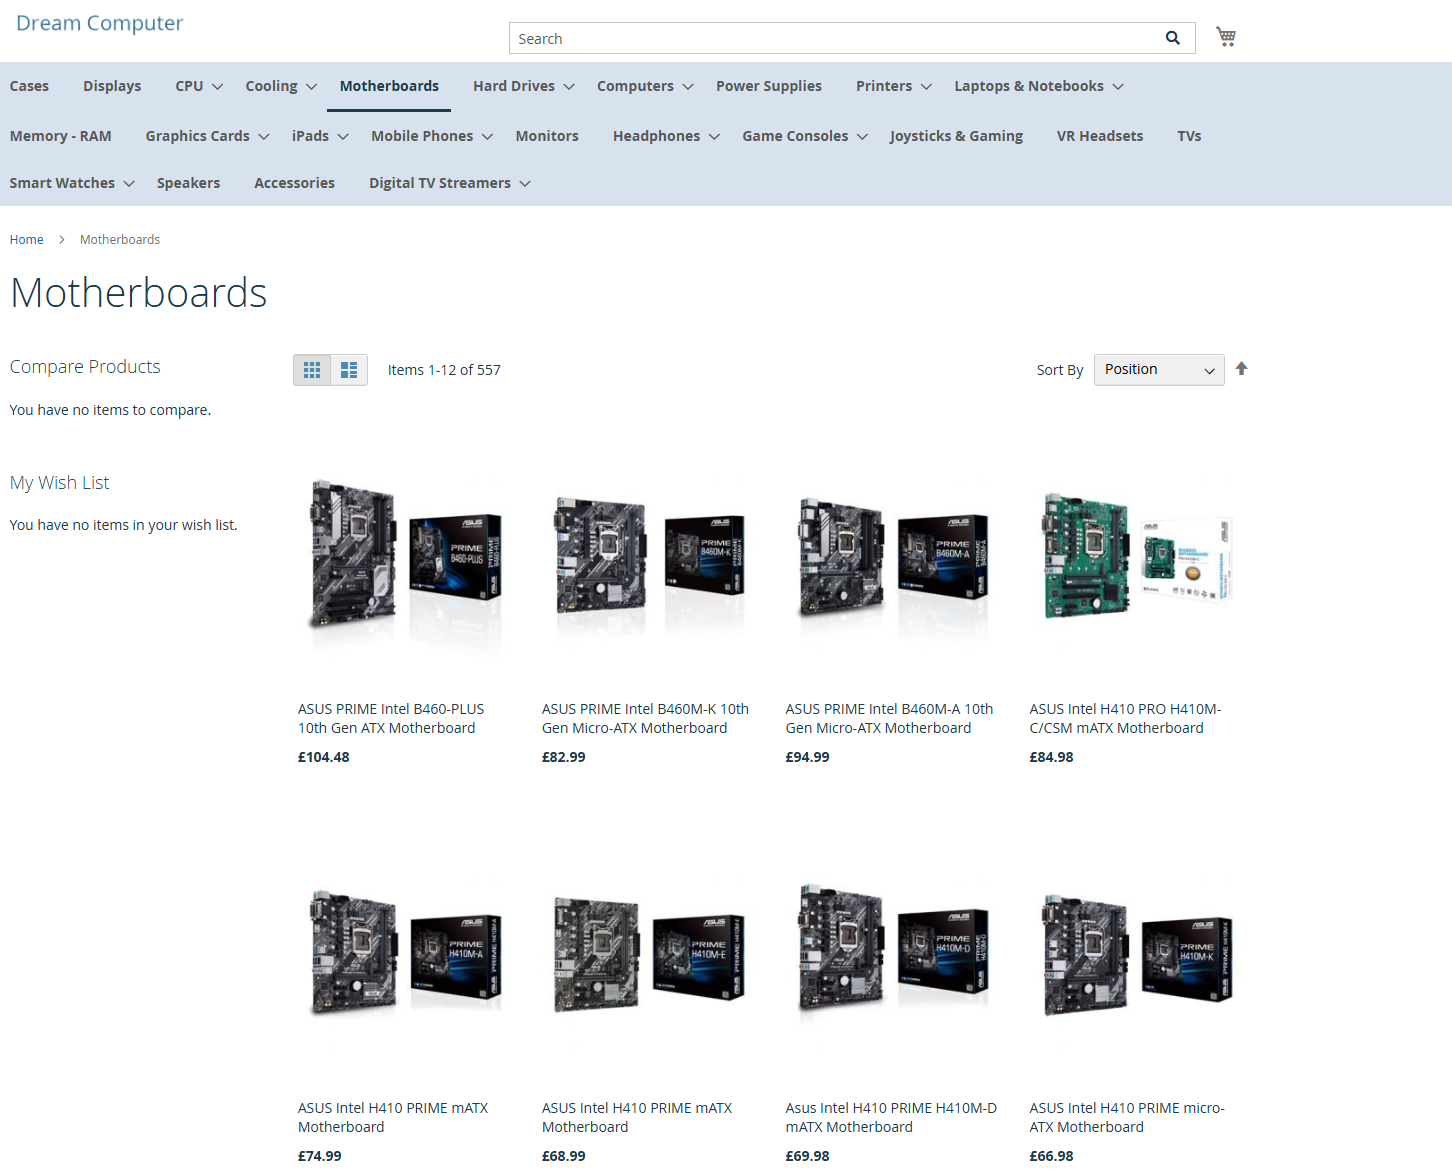
Task: Click the £94.99 price
Action: click(808, 757)
